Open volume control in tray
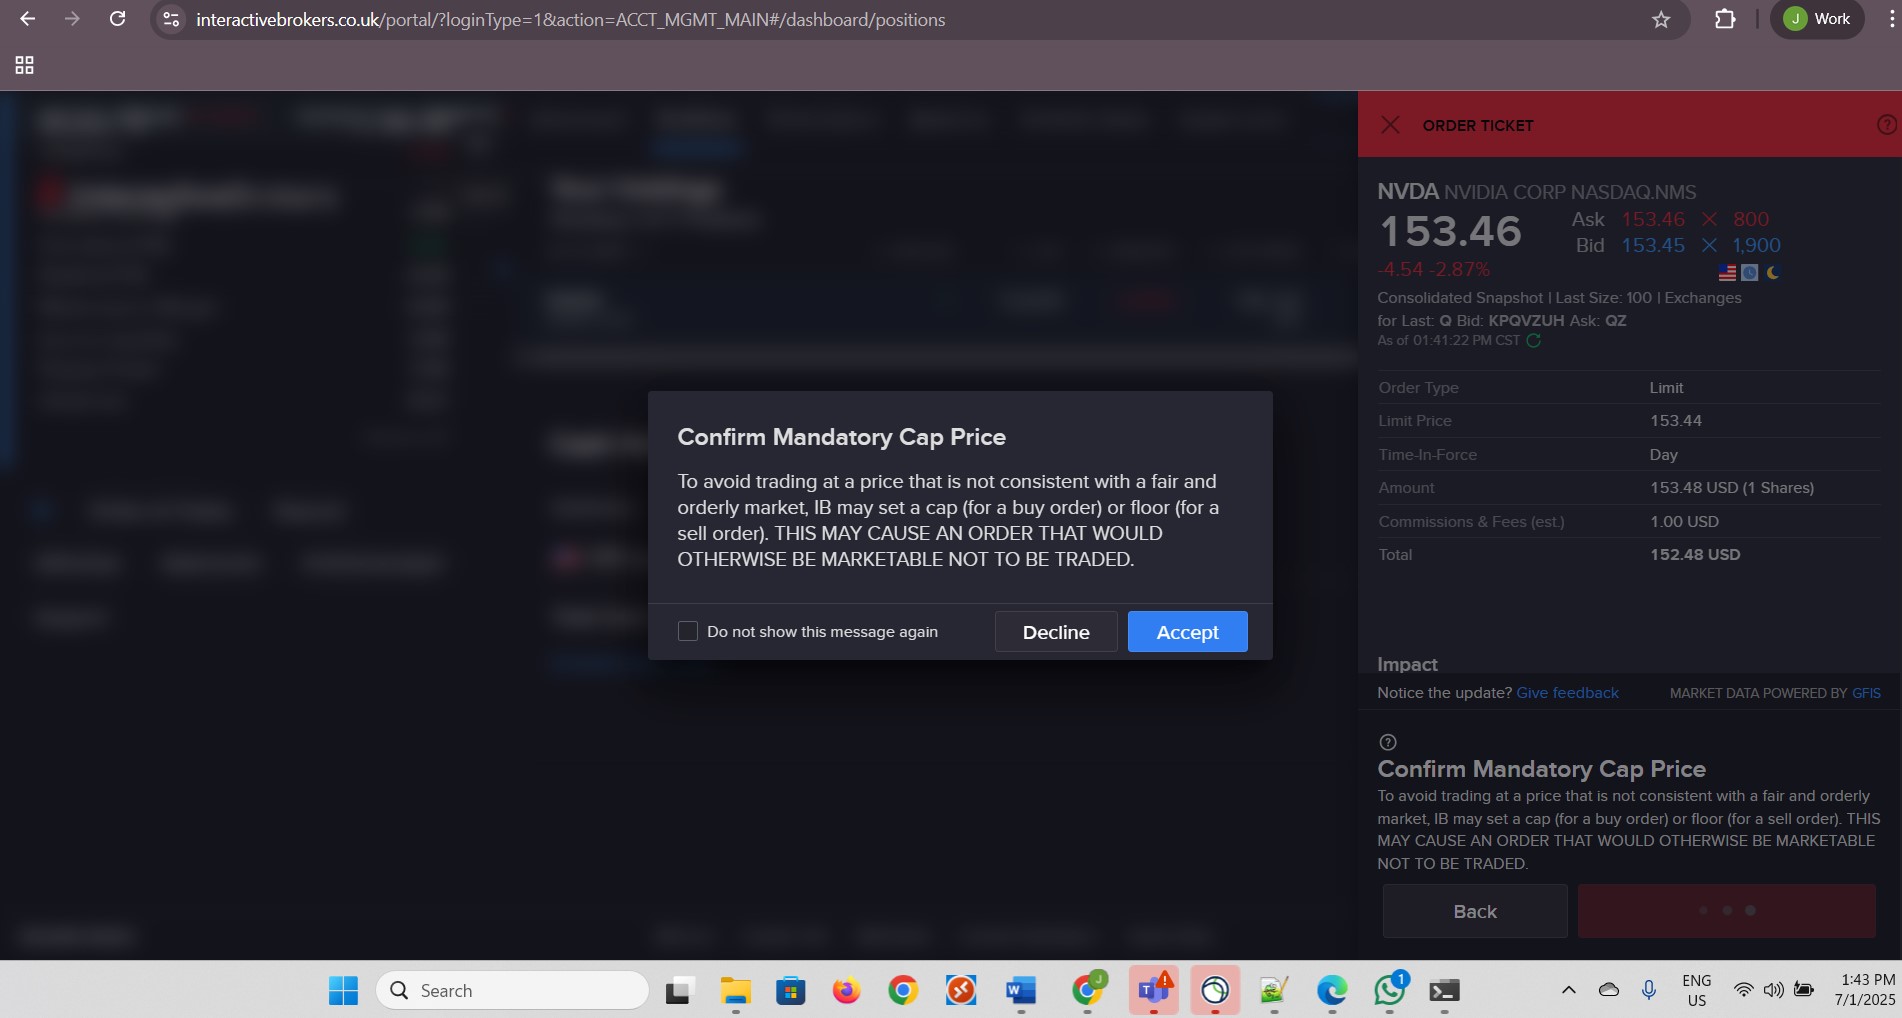1902x1018 pixels. [x=1773, y=990]
